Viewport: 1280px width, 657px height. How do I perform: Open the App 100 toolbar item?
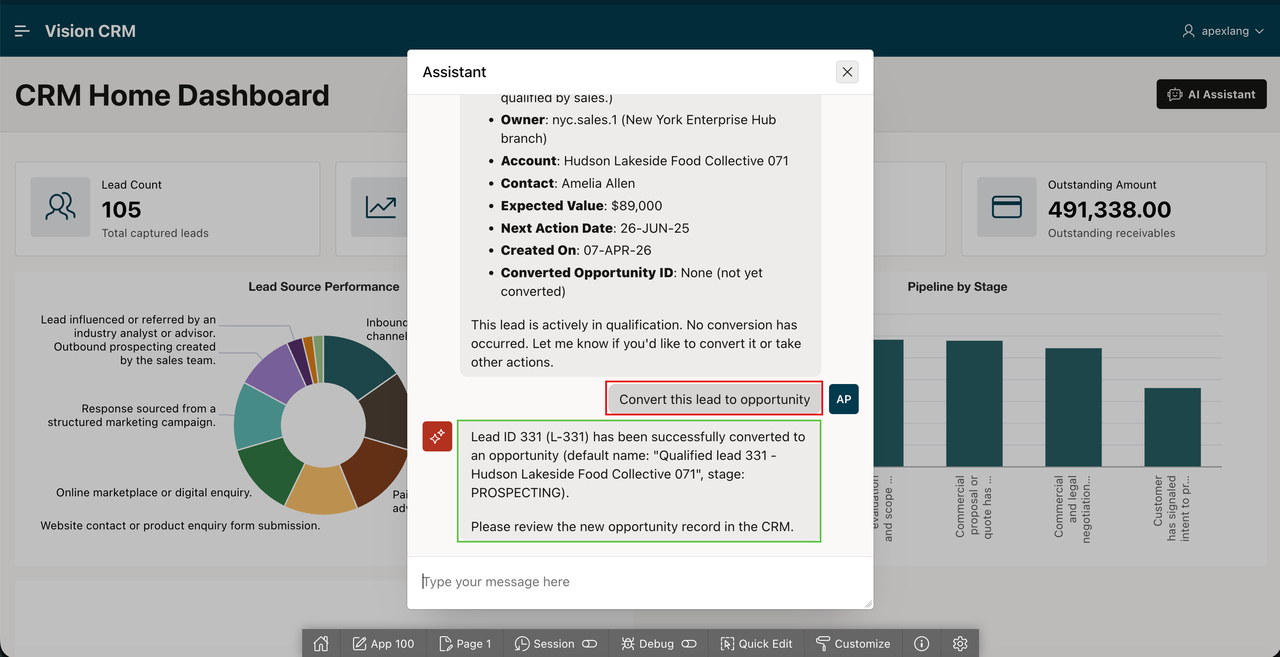click(x=383, y=643)
